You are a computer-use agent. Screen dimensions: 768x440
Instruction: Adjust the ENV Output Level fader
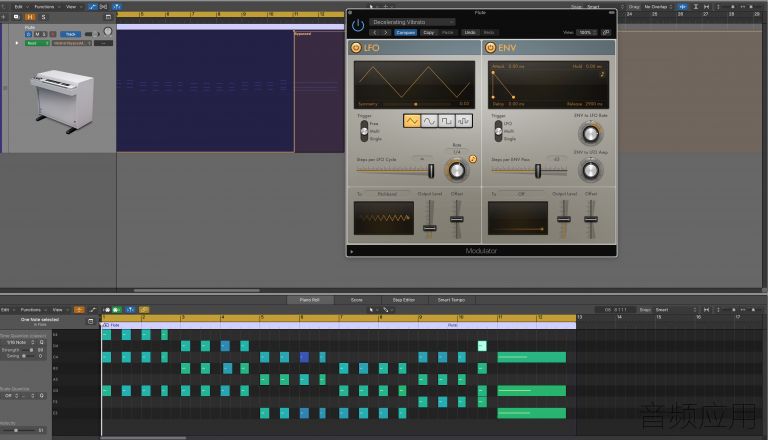(x=564, y=219)
